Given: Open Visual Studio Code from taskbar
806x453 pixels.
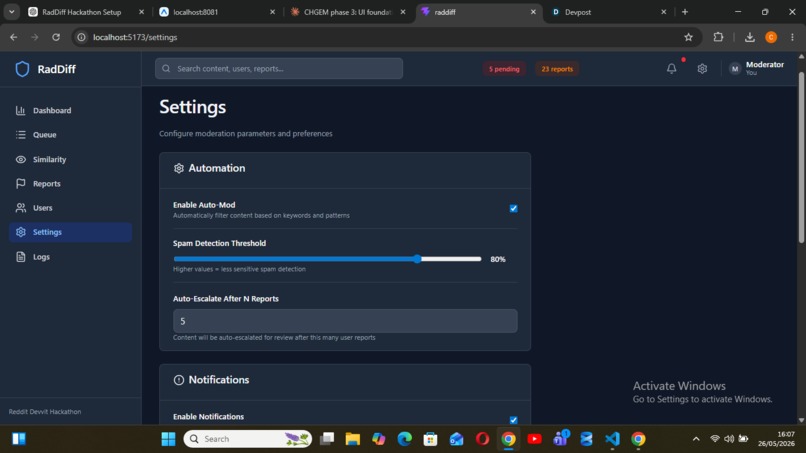Looking at the screenshot, I should pyautogui.click(x=612, y=439).
